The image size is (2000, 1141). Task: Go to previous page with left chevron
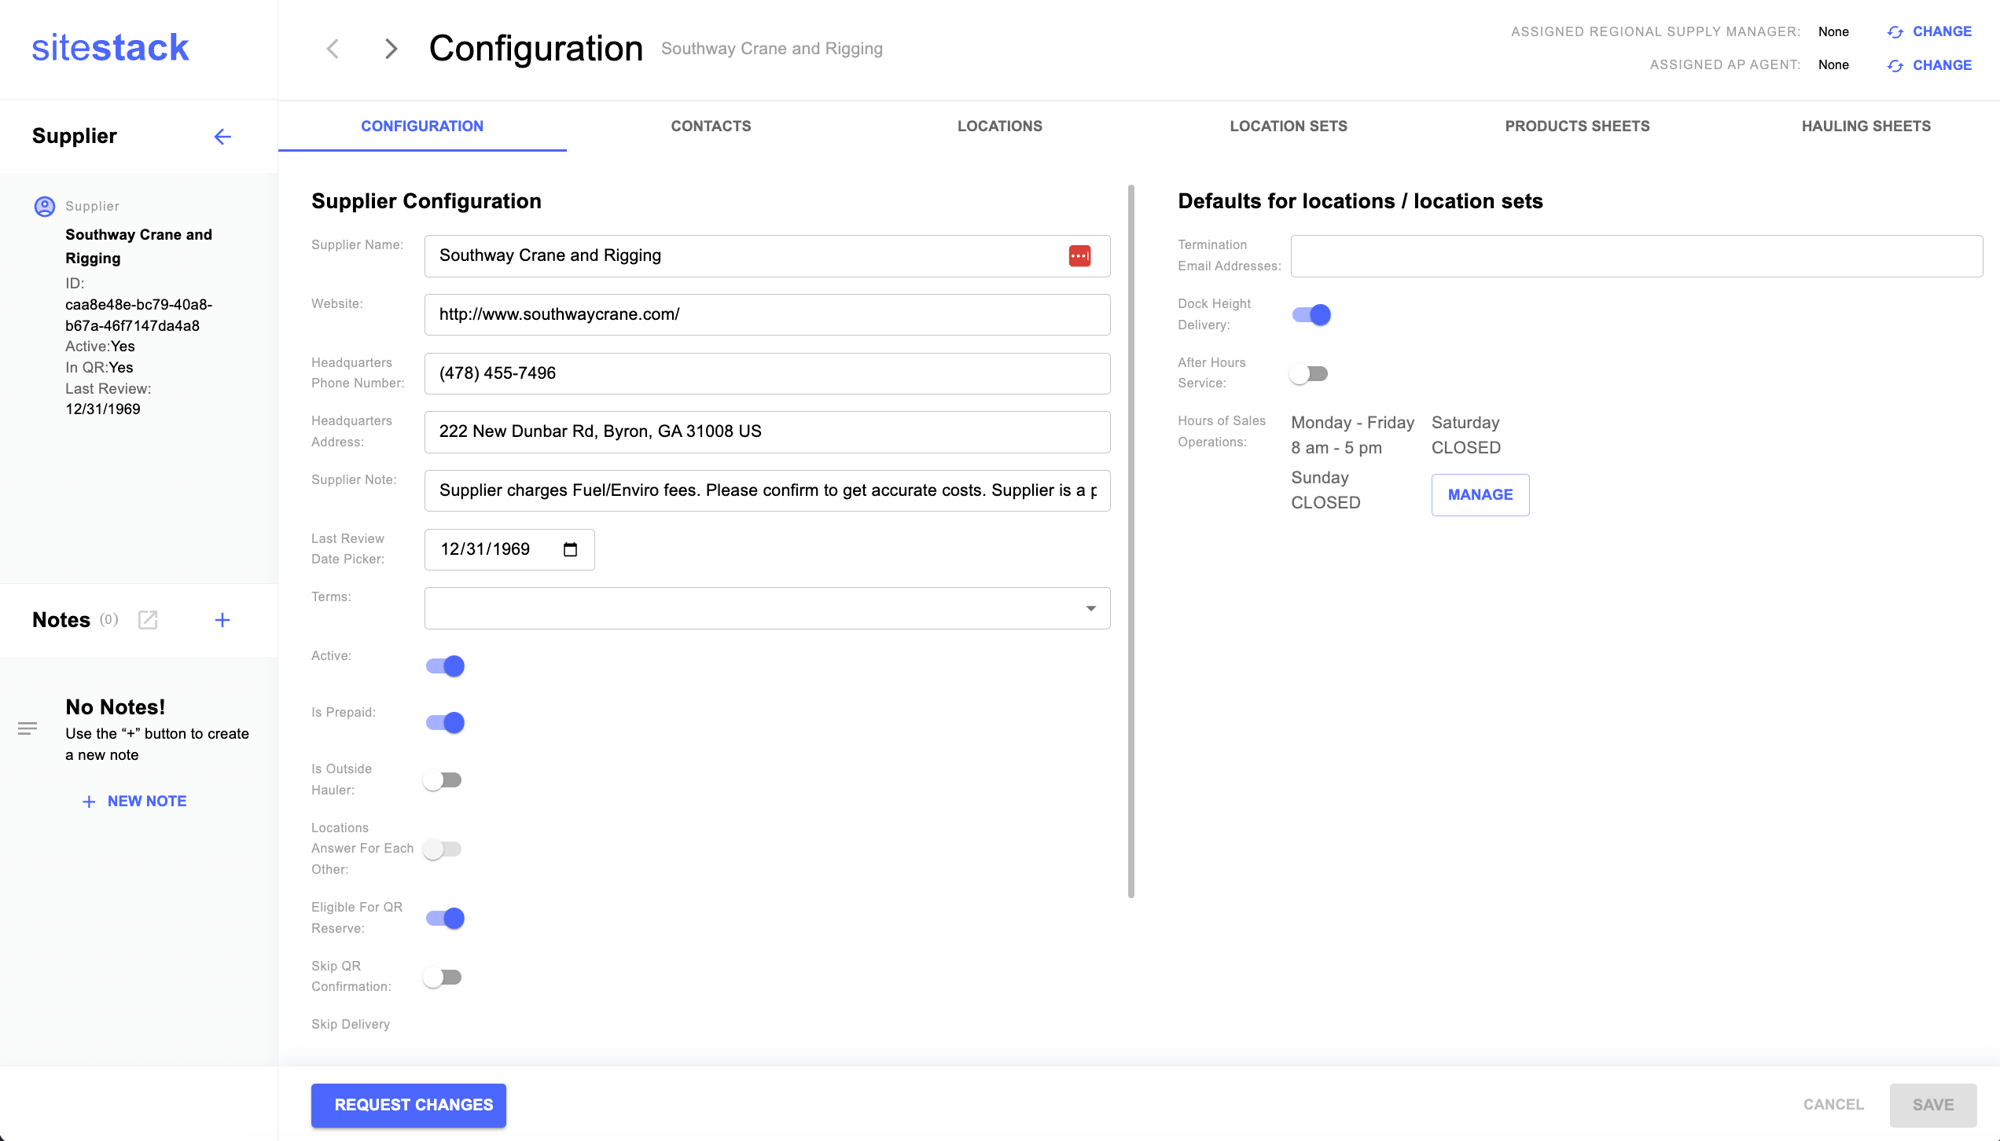point(333,49)
